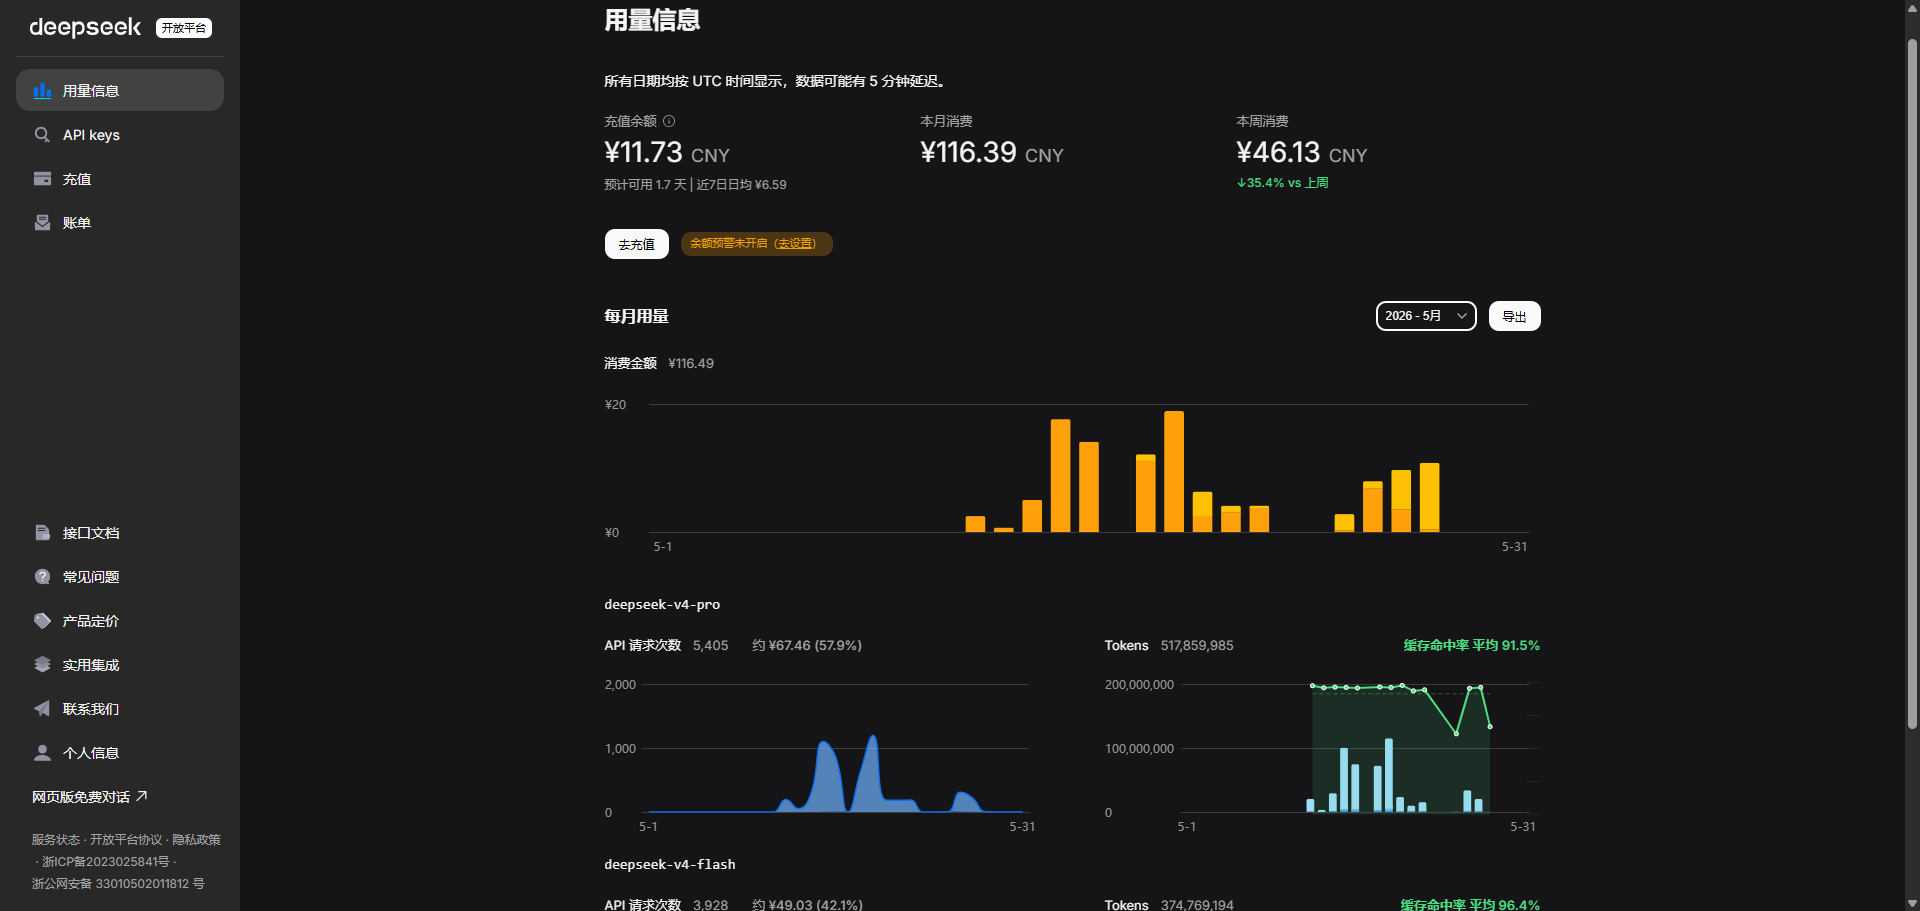Click the 联系我们 megaphone icon

42,709
